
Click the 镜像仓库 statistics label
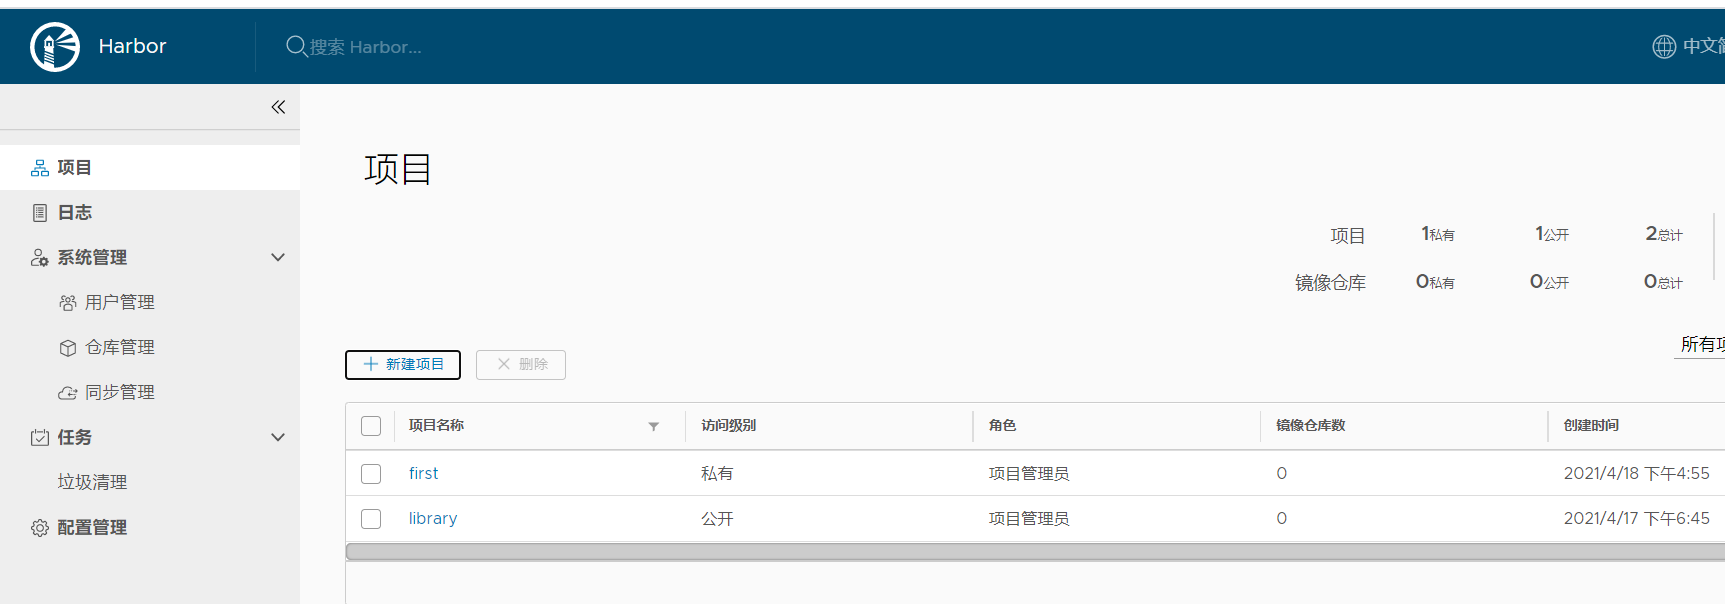pyautogui.click(x=1330, y=283)
